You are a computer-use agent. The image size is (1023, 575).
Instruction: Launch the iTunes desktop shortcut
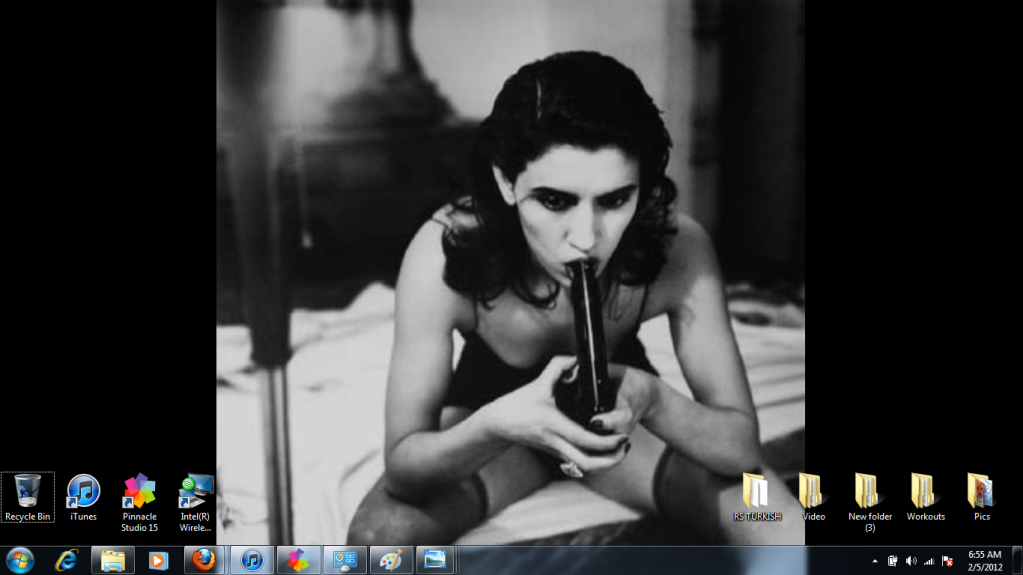[x=83, y=492]
